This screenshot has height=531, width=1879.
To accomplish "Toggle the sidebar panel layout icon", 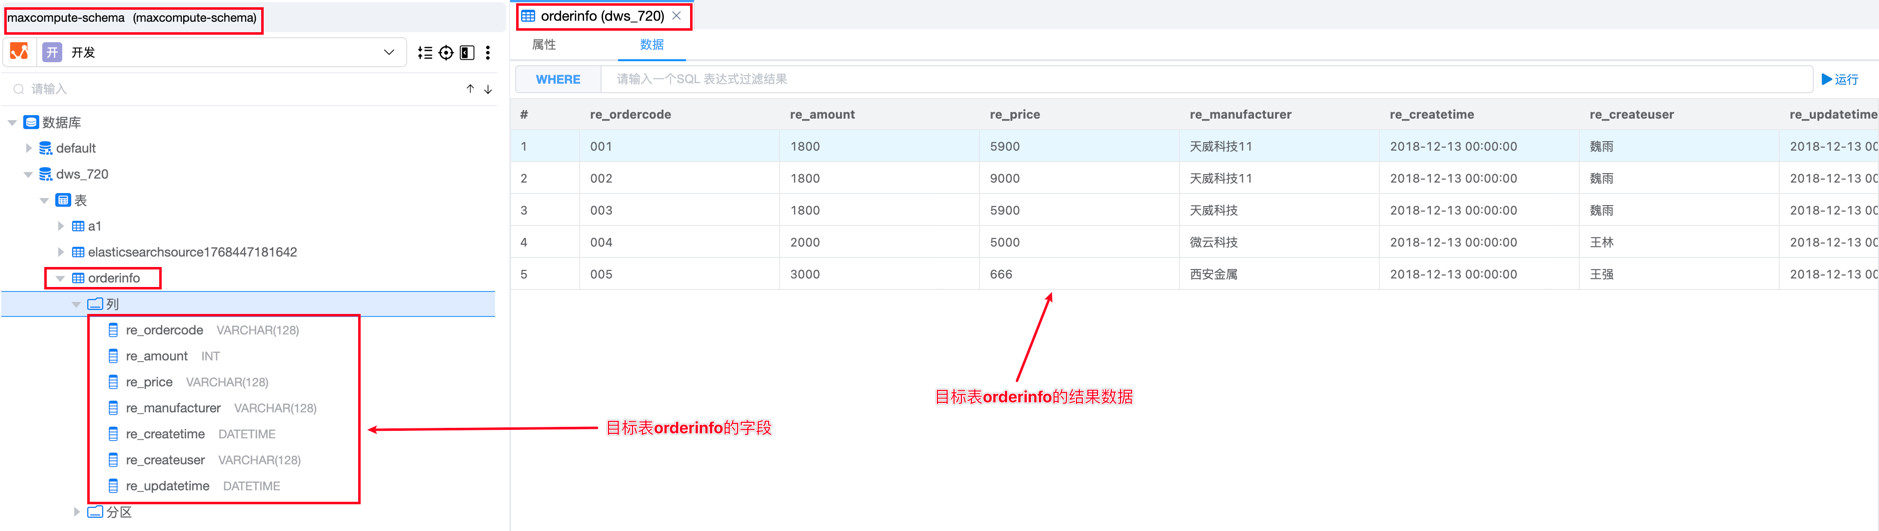I will (x=467, y=53).
